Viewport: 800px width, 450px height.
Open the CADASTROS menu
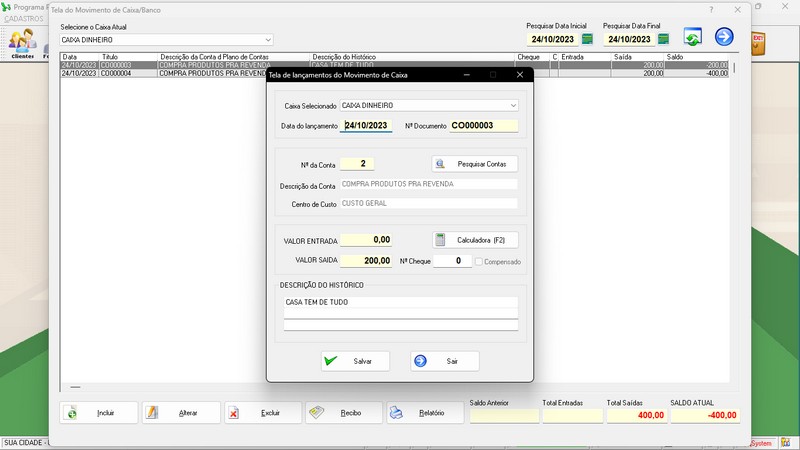point(24,19)
